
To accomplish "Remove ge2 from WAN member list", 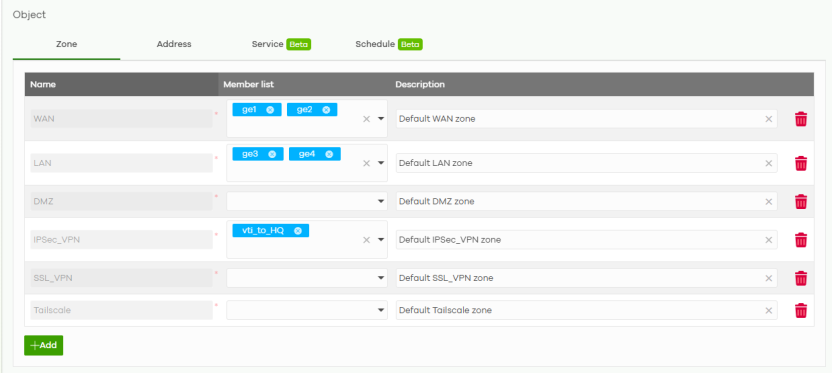I will 326,109.
